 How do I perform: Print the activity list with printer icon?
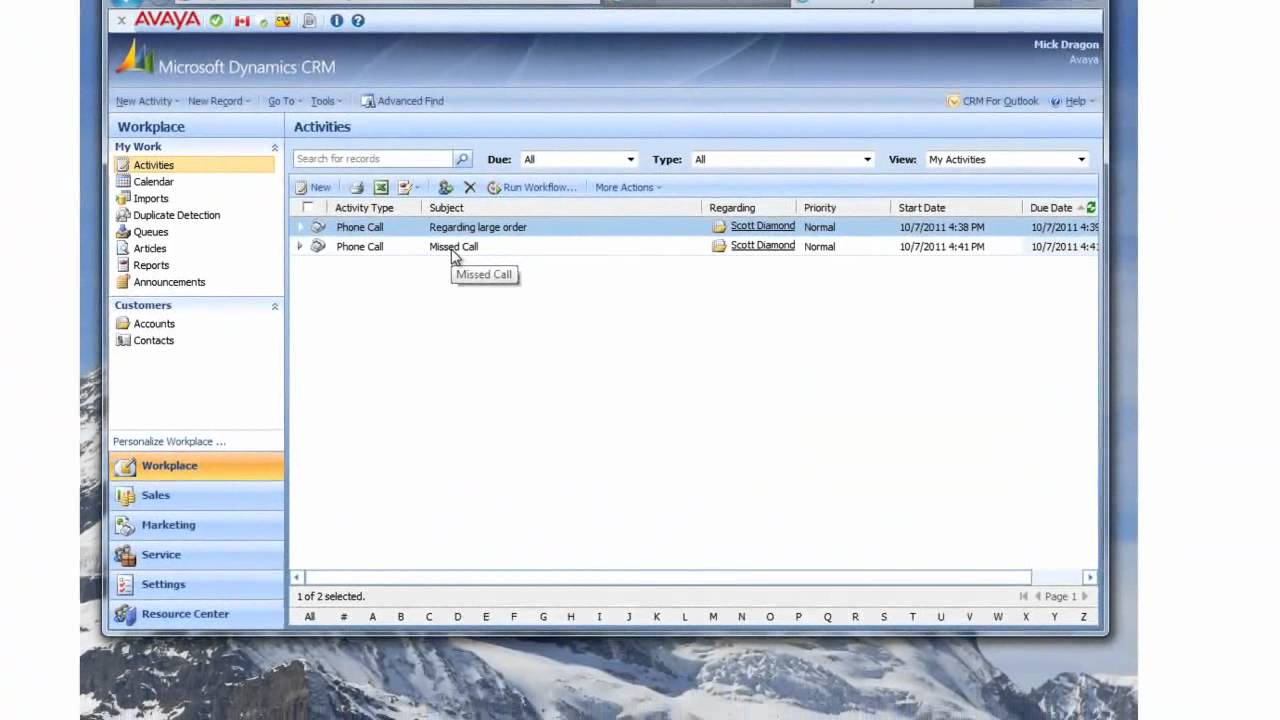356,187
